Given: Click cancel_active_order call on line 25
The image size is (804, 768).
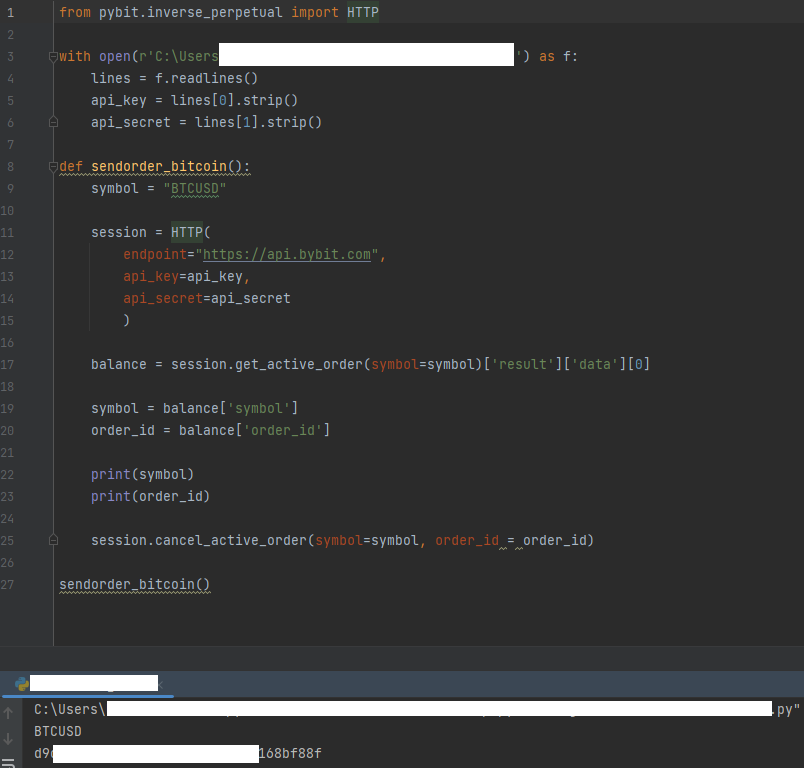Looking at the screenshot, I should pos(230,540).
